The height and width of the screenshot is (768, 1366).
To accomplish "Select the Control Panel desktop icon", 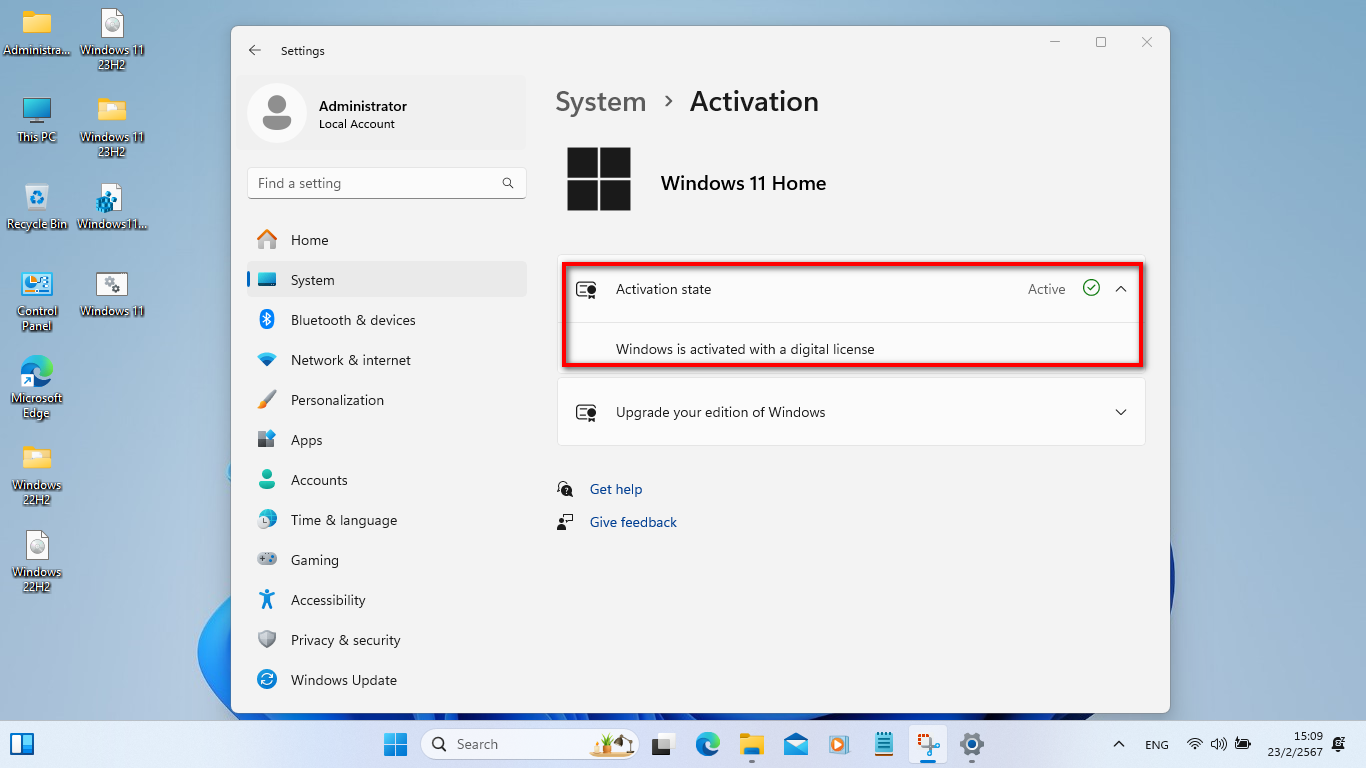I will tap(37, 300).
